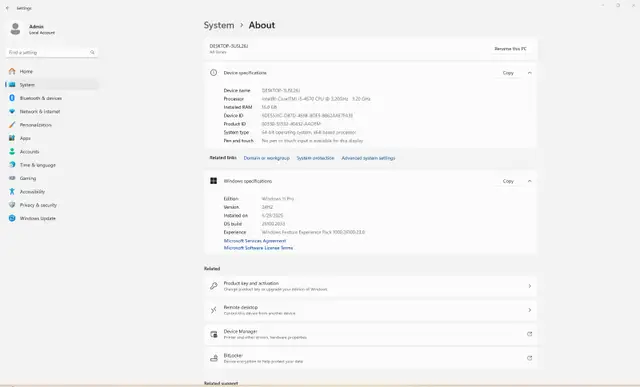Image resolution: width=640 pixels, height=387 pixels.
Task: Click the key icon for Product key and activation
Action: click(x=213, y=286)
